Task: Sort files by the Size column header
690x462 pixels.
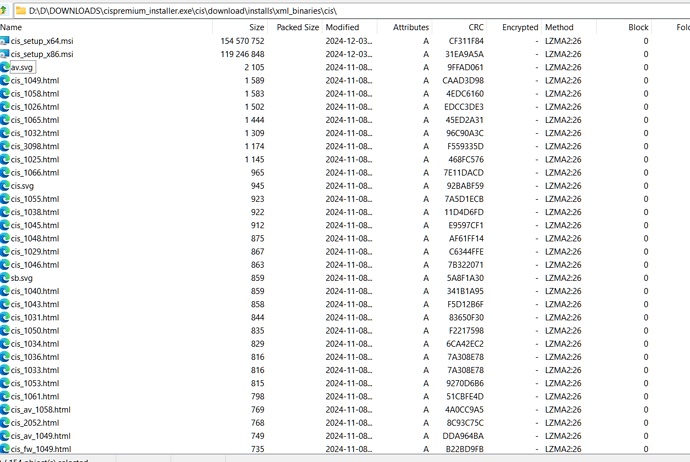Action: (240, 27)
